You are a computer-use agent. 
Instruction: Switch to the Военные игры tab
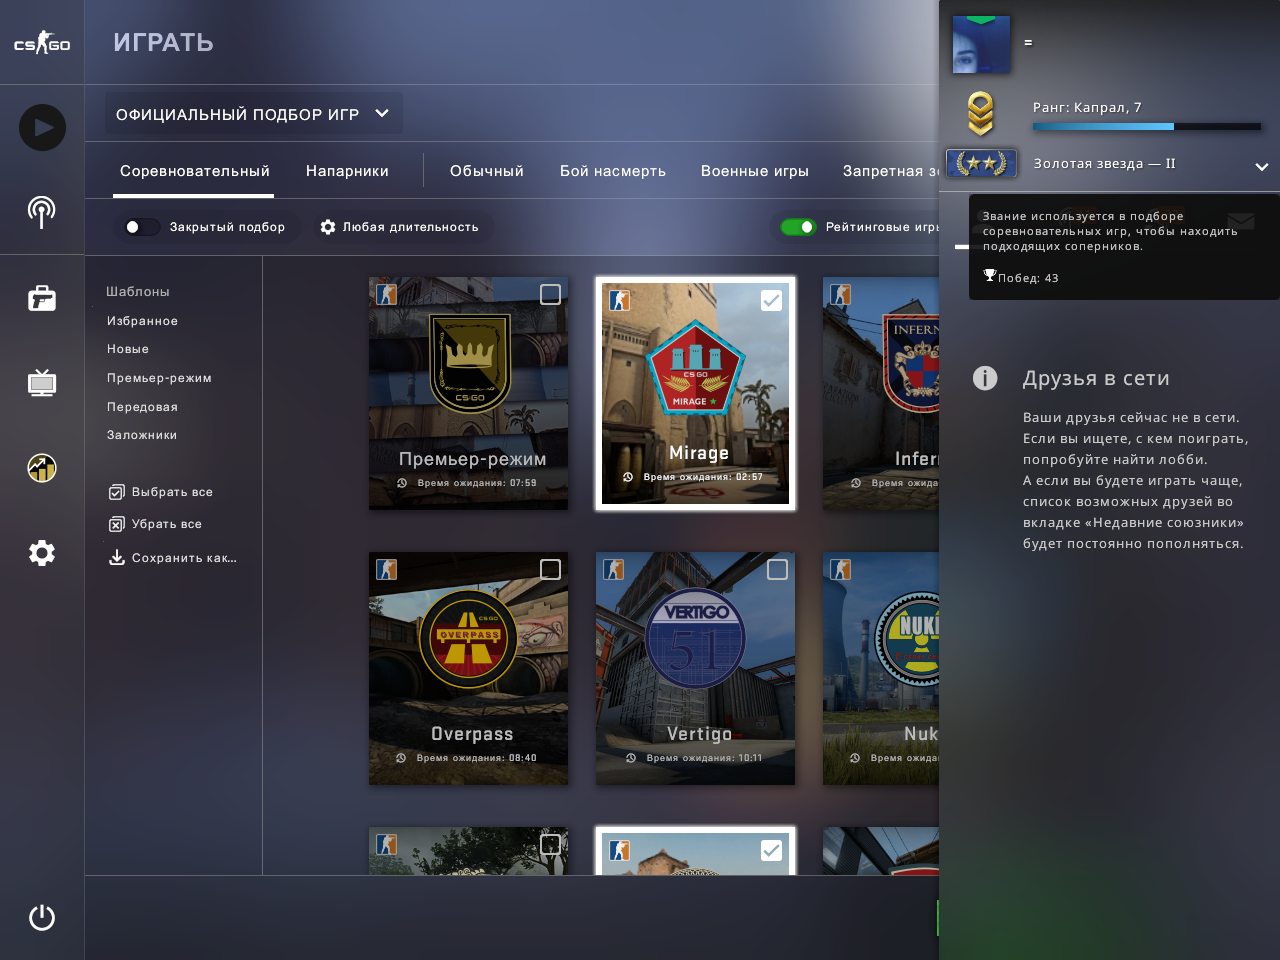(x=755, y=171)
